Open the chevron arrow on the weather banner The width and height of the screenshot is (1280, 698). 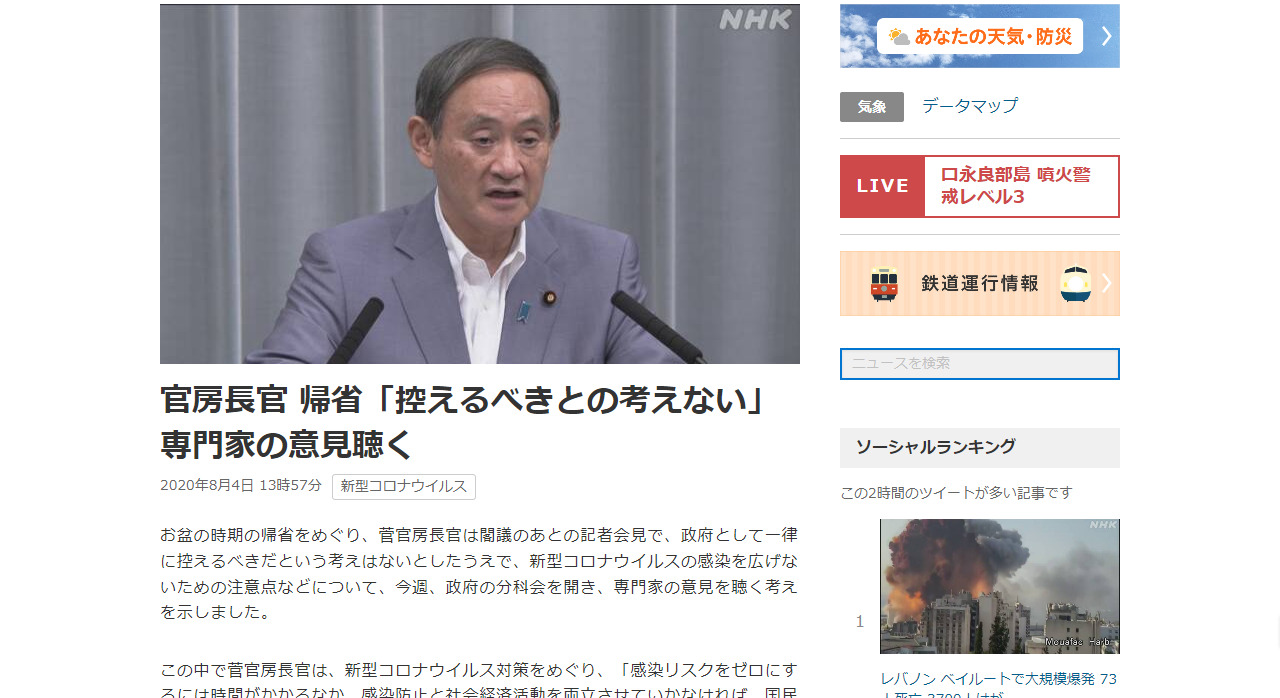[1106, 36]
